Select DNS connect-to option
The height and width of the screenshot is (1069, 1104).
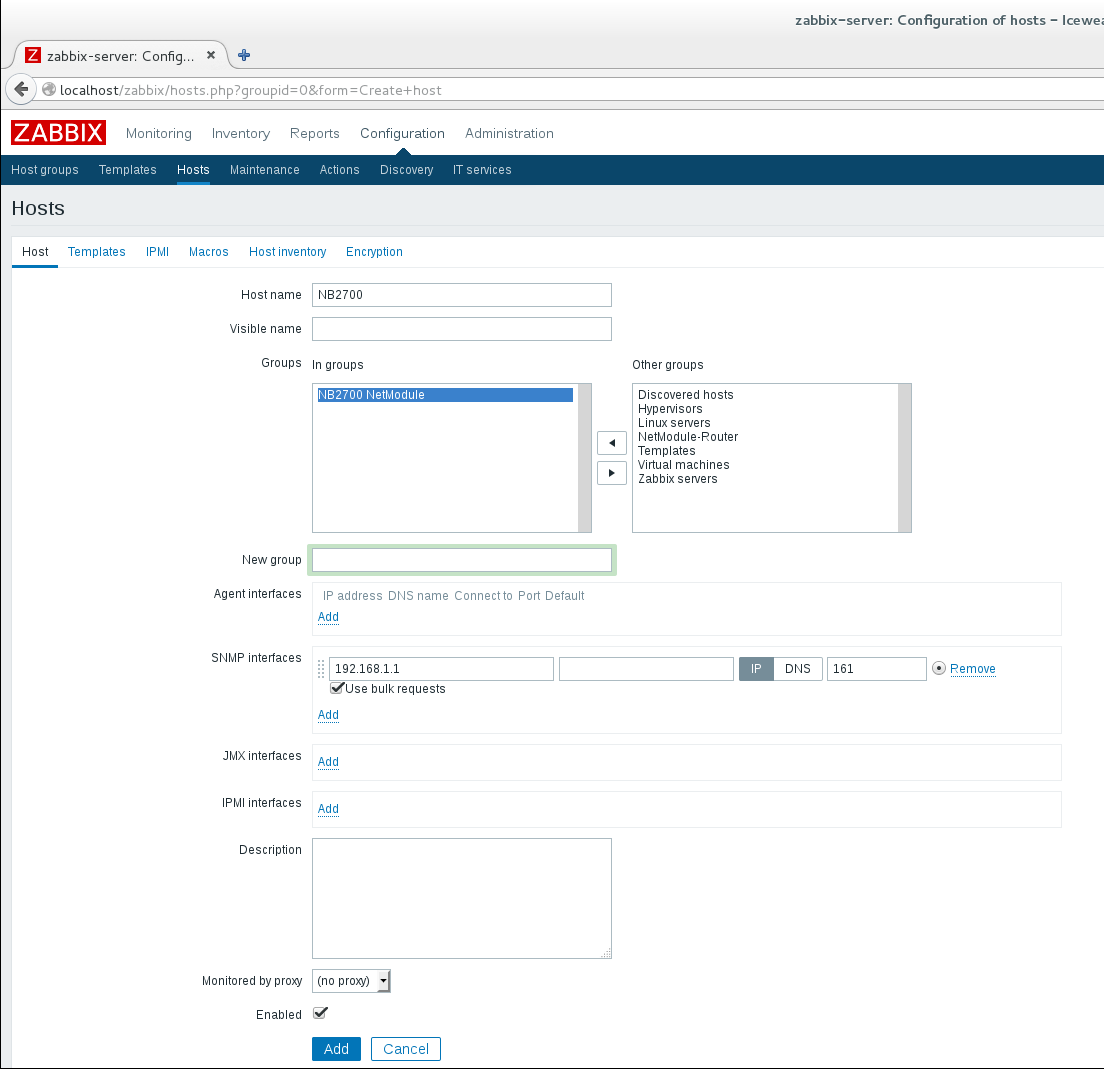click(x=798, y=668)
